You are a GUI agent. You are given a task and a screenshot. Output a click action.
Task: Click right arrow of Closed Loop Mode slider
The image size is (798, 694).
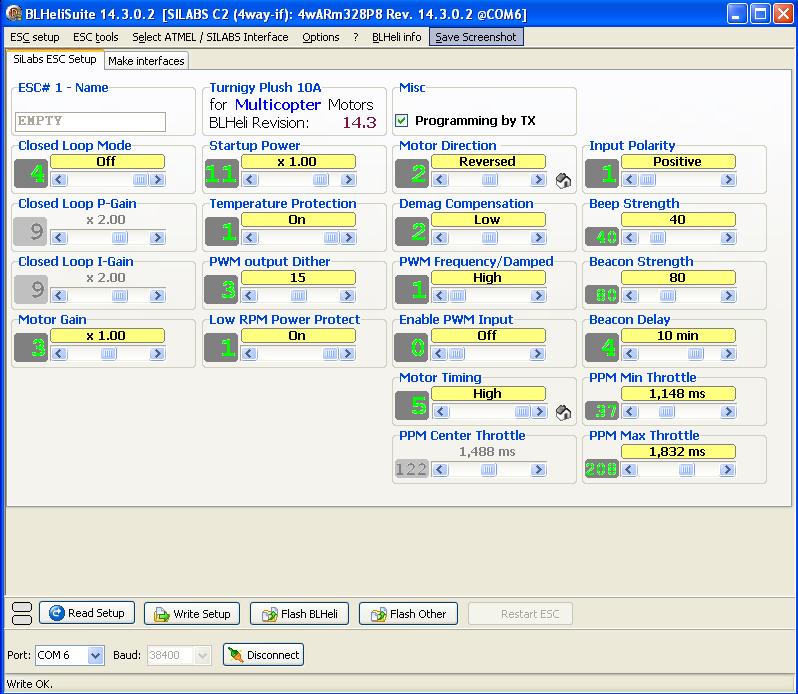pos(158,180)
